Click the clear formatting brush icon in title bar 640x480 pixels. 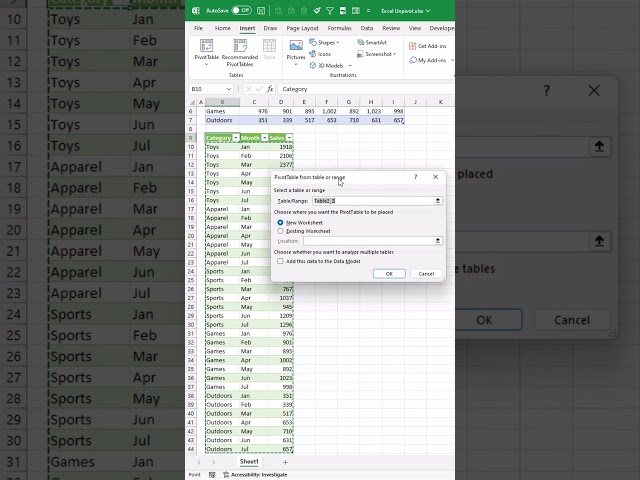(x=317, y=11)
